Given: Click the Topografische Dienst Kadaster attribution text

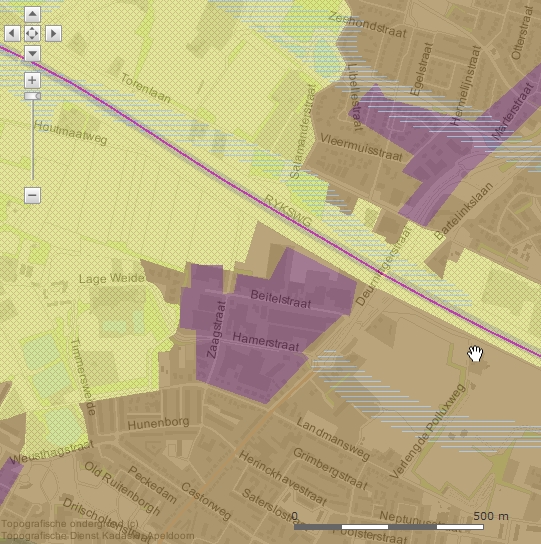Looking at the screenshot, I should coord(98,536).
